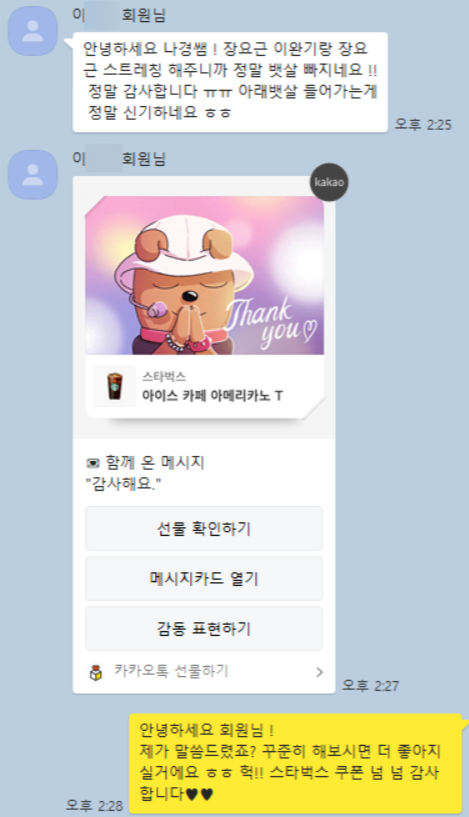Image resolution: width=469 pixels, height=817 pixels.
Task: Click the 오후 2:27 timestamp
Action: [x=371, y=685]
